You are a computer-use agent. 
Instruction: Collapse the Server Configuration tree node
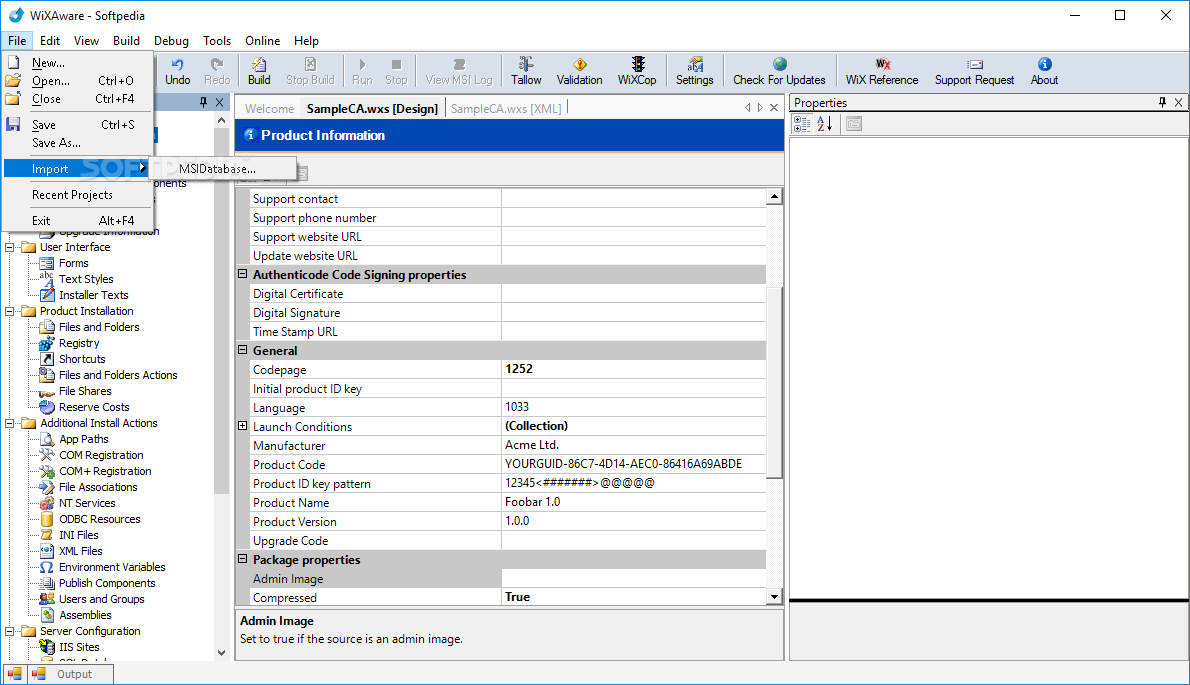(x=10, y=631)
